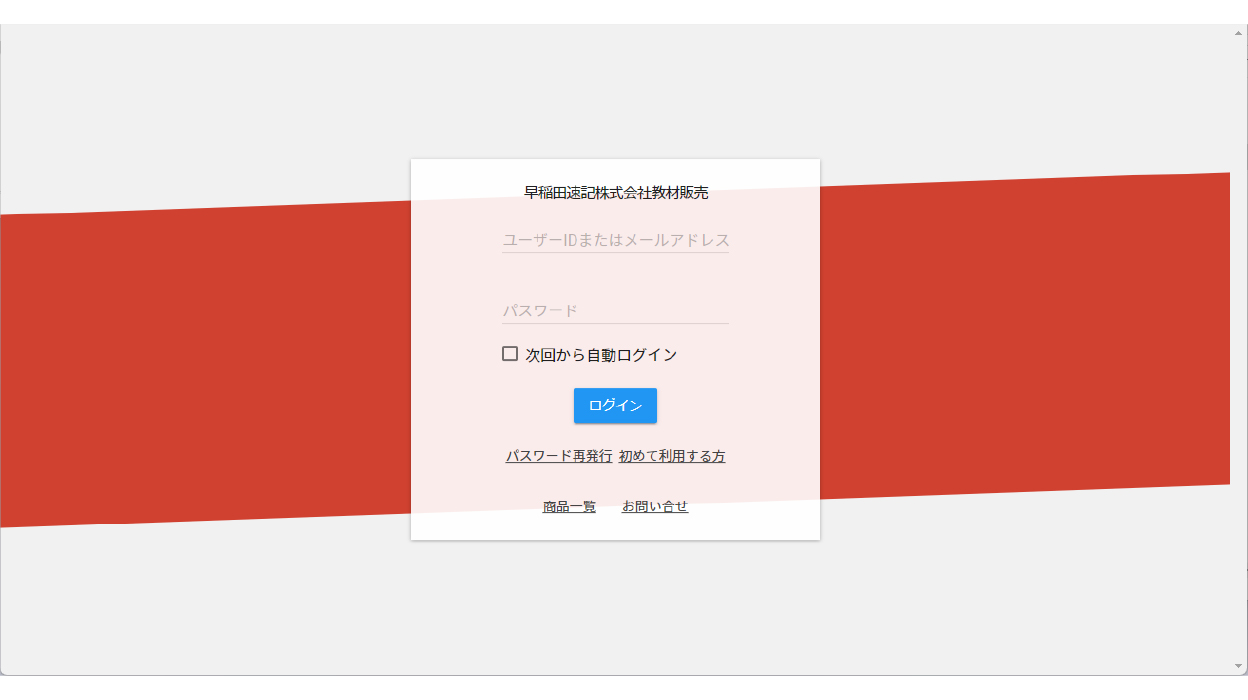The image size is (1248, 700).
Task: Click blank space between ID and password fields
Action: (615, 277)
